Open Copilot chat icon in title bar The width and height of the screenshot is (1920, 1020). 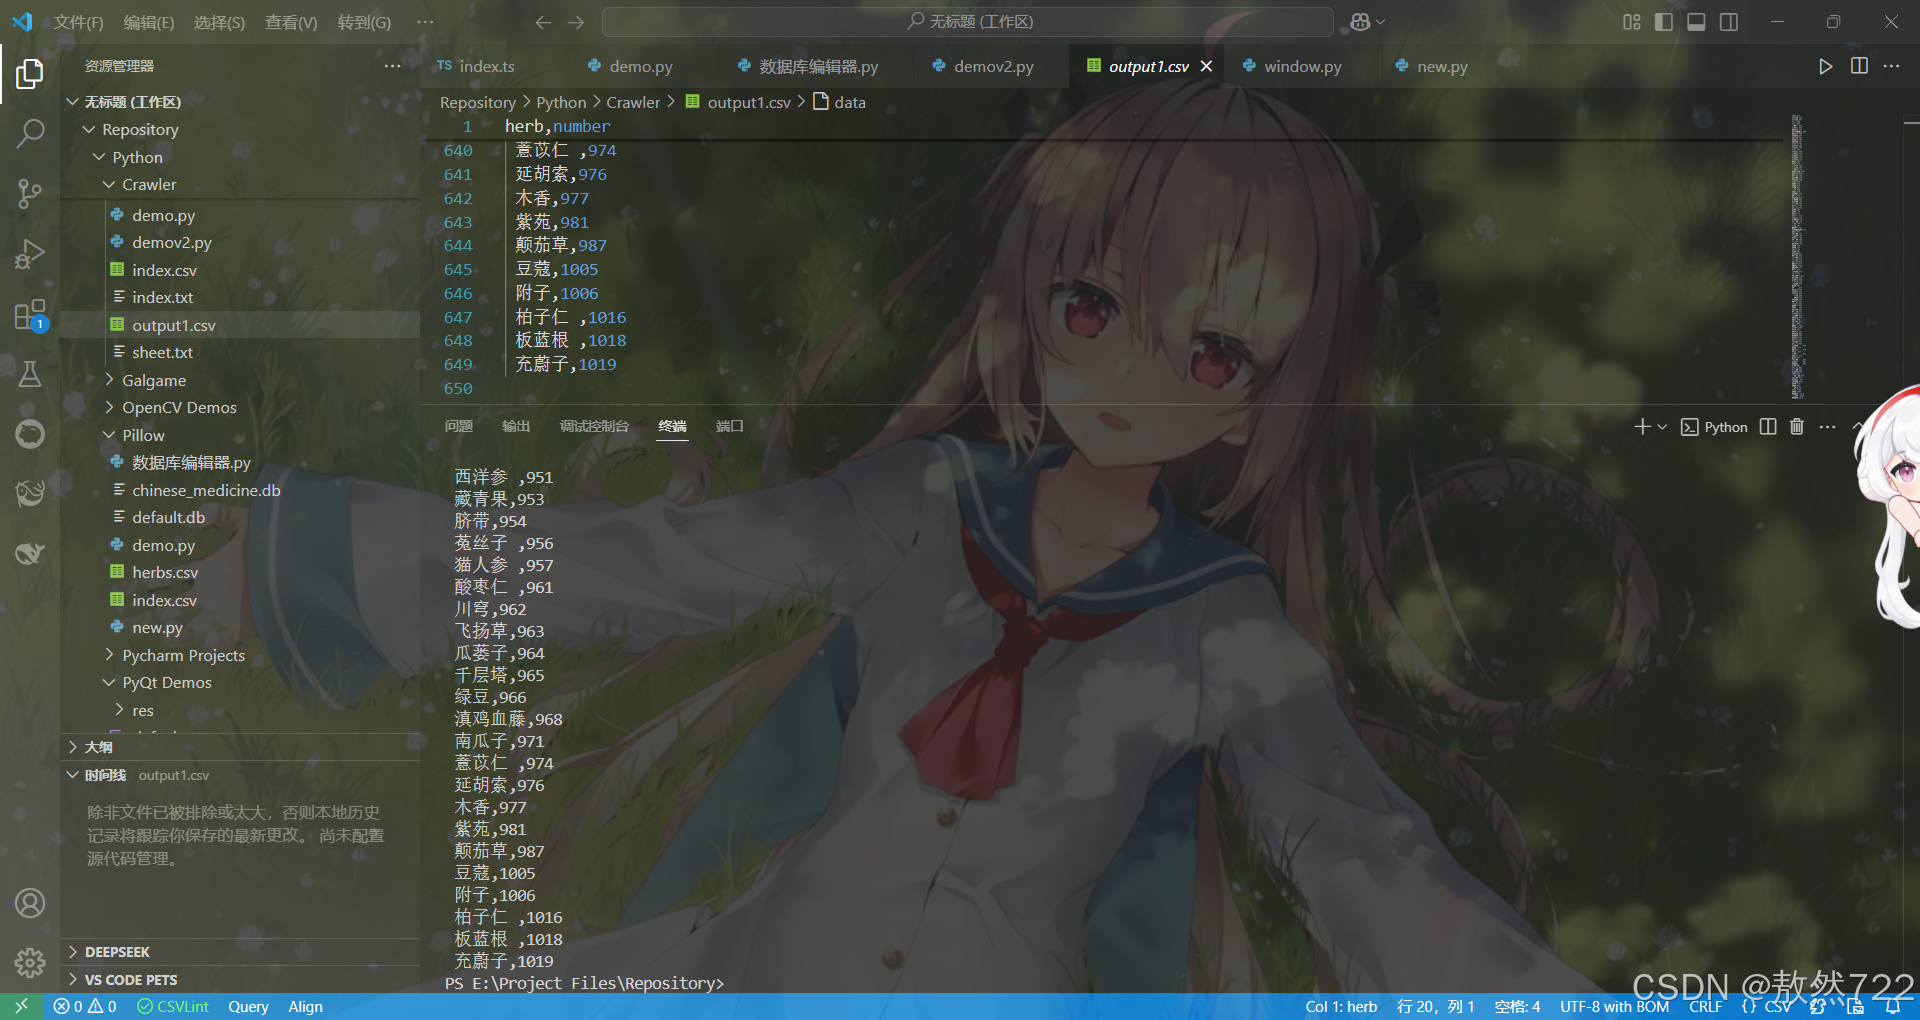(x=1360, y=22)
